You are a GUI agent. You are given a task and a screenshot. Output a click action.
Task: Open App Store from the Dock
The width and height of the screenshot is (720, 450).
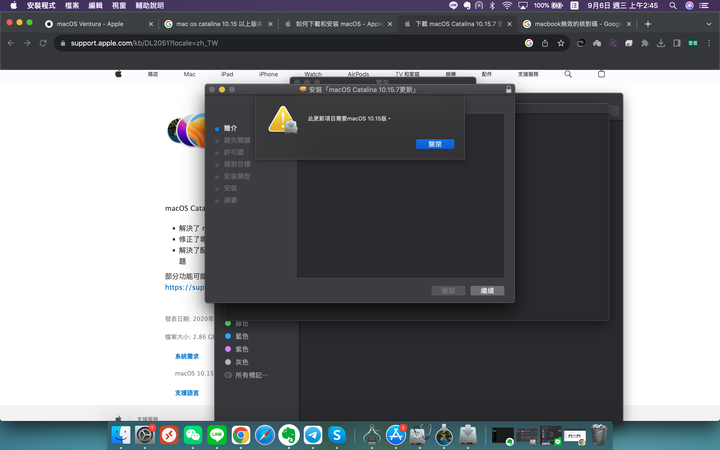(395, 434)
